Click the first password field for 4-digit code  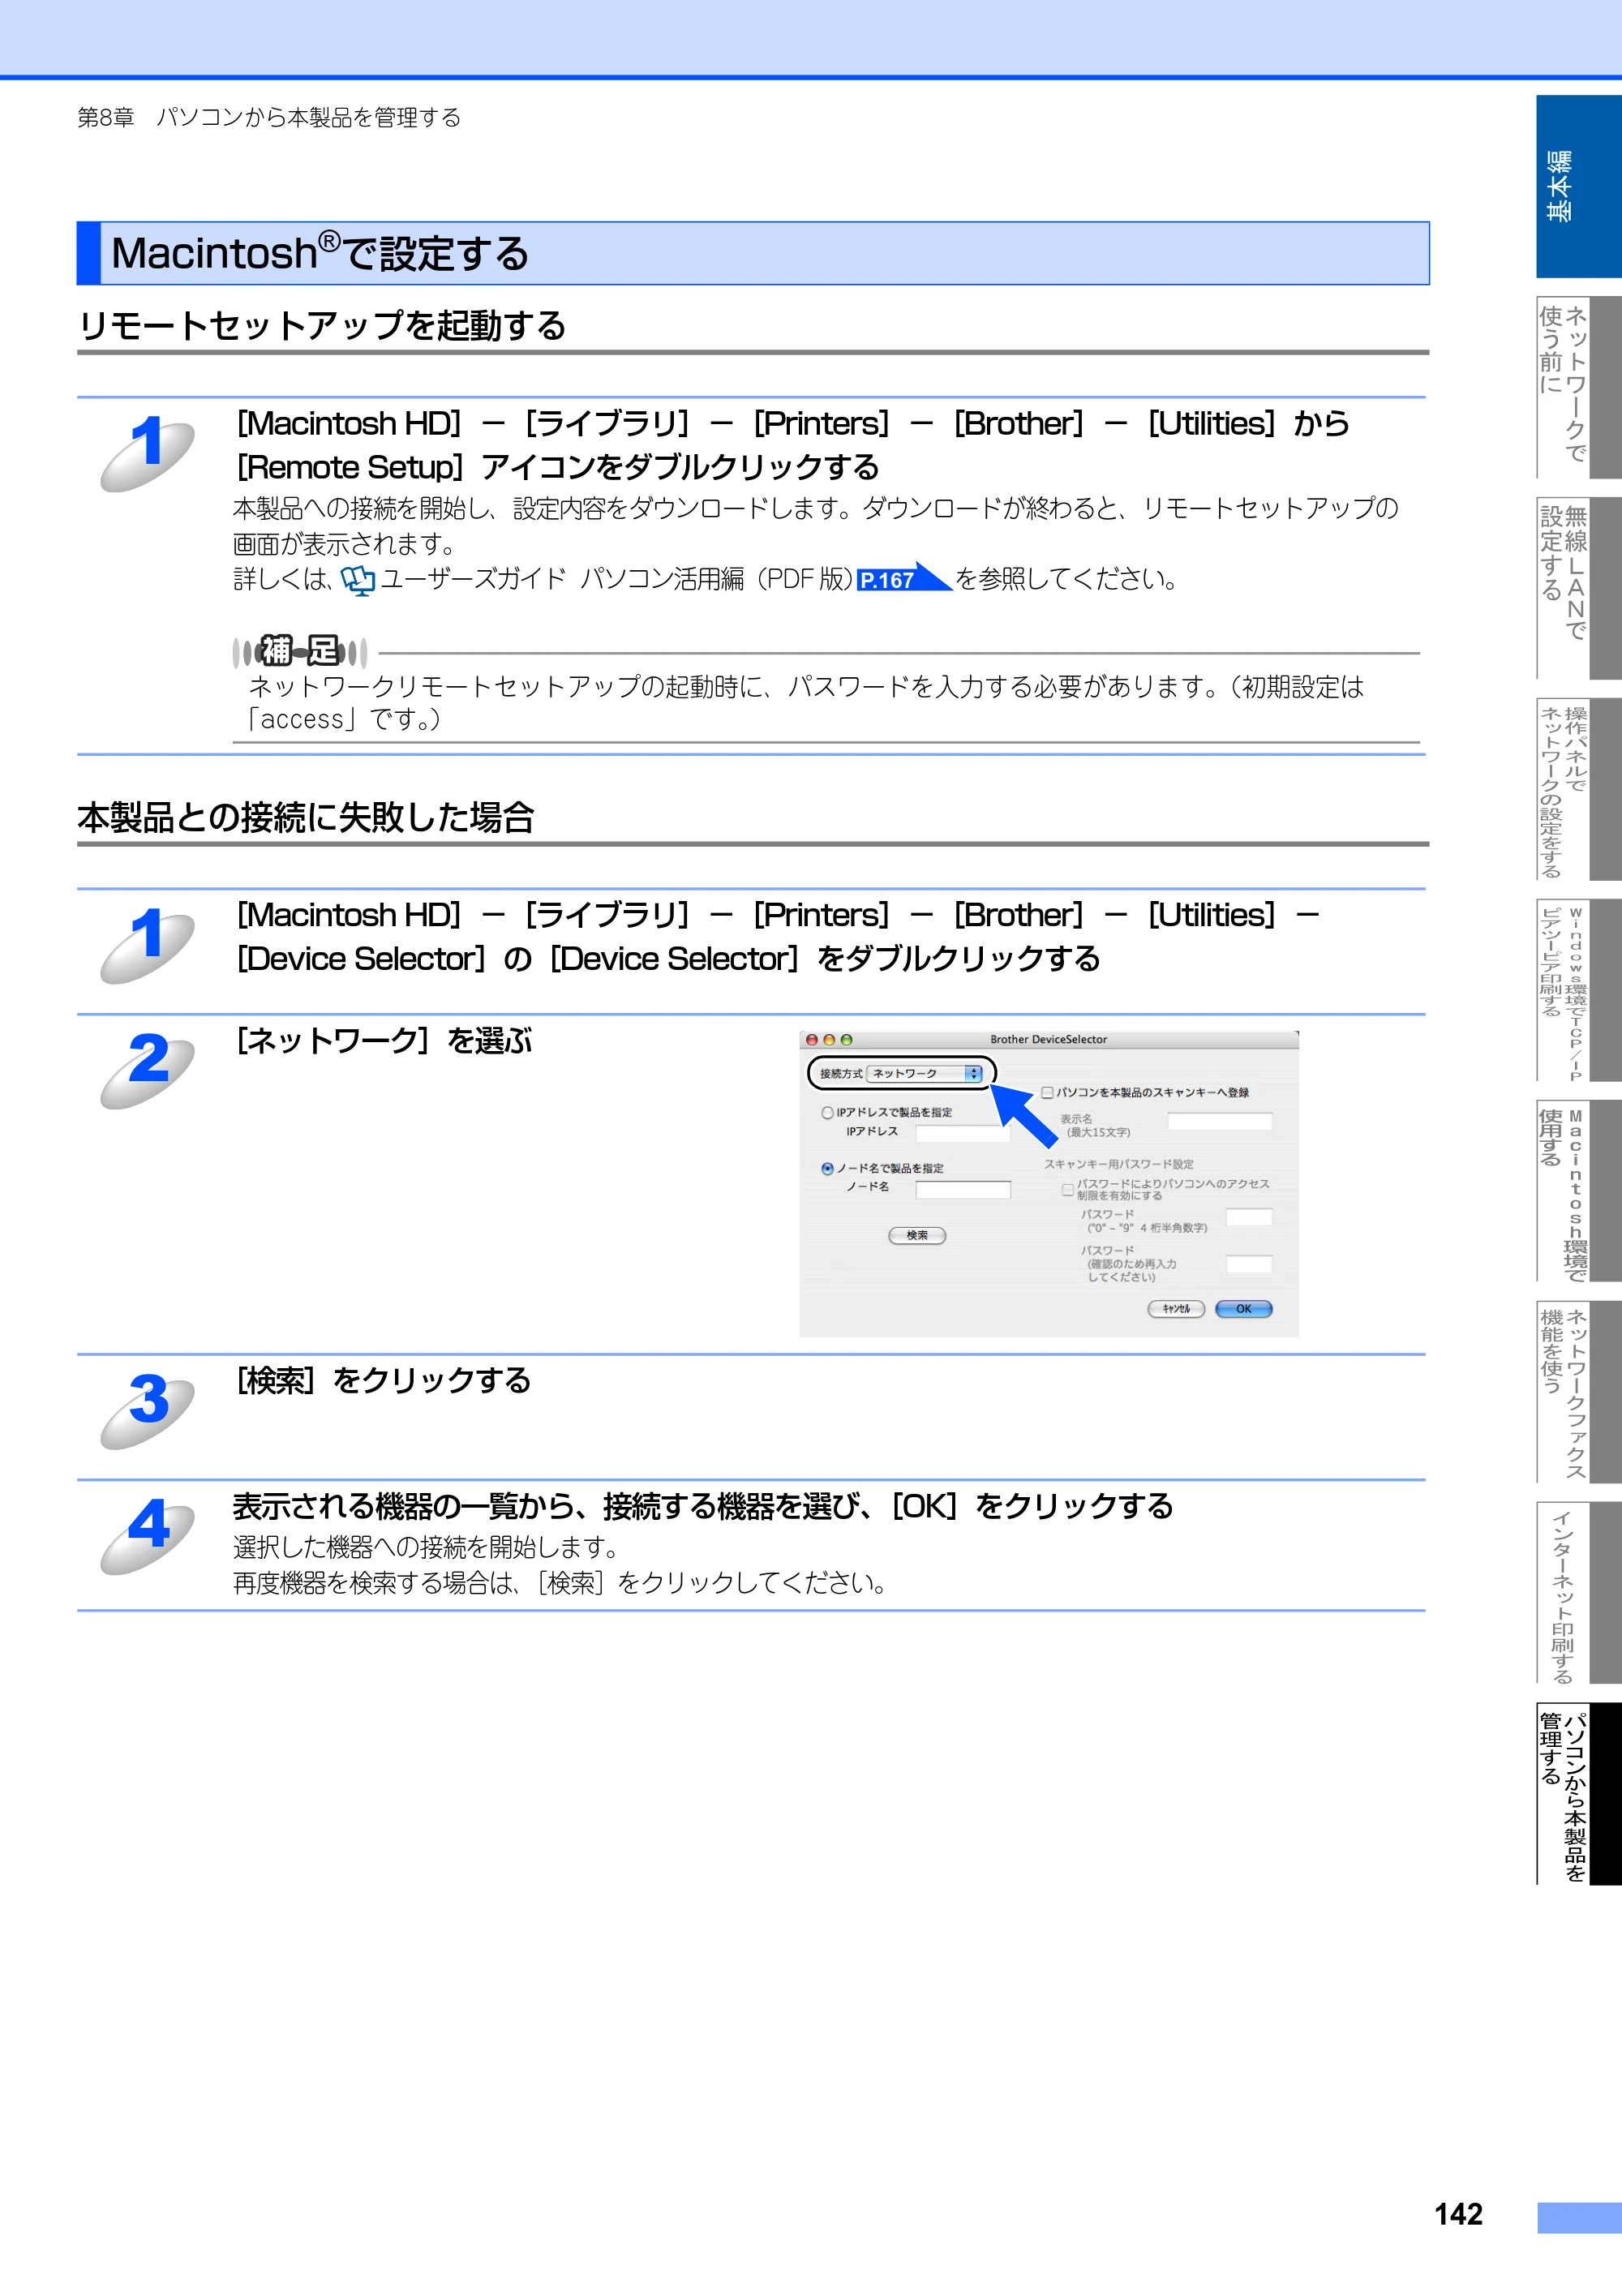point(1249,1217)
